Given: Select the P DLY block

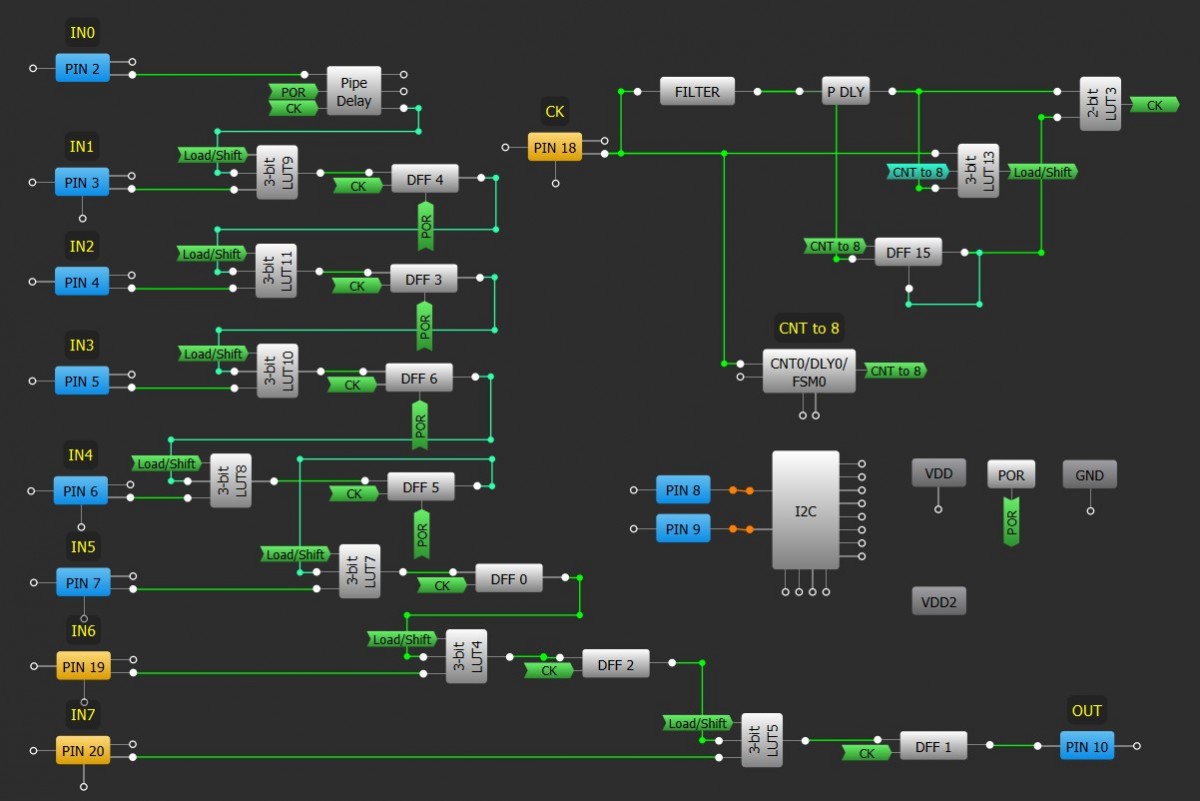Looking at the screenshot, I should [845, 92].
